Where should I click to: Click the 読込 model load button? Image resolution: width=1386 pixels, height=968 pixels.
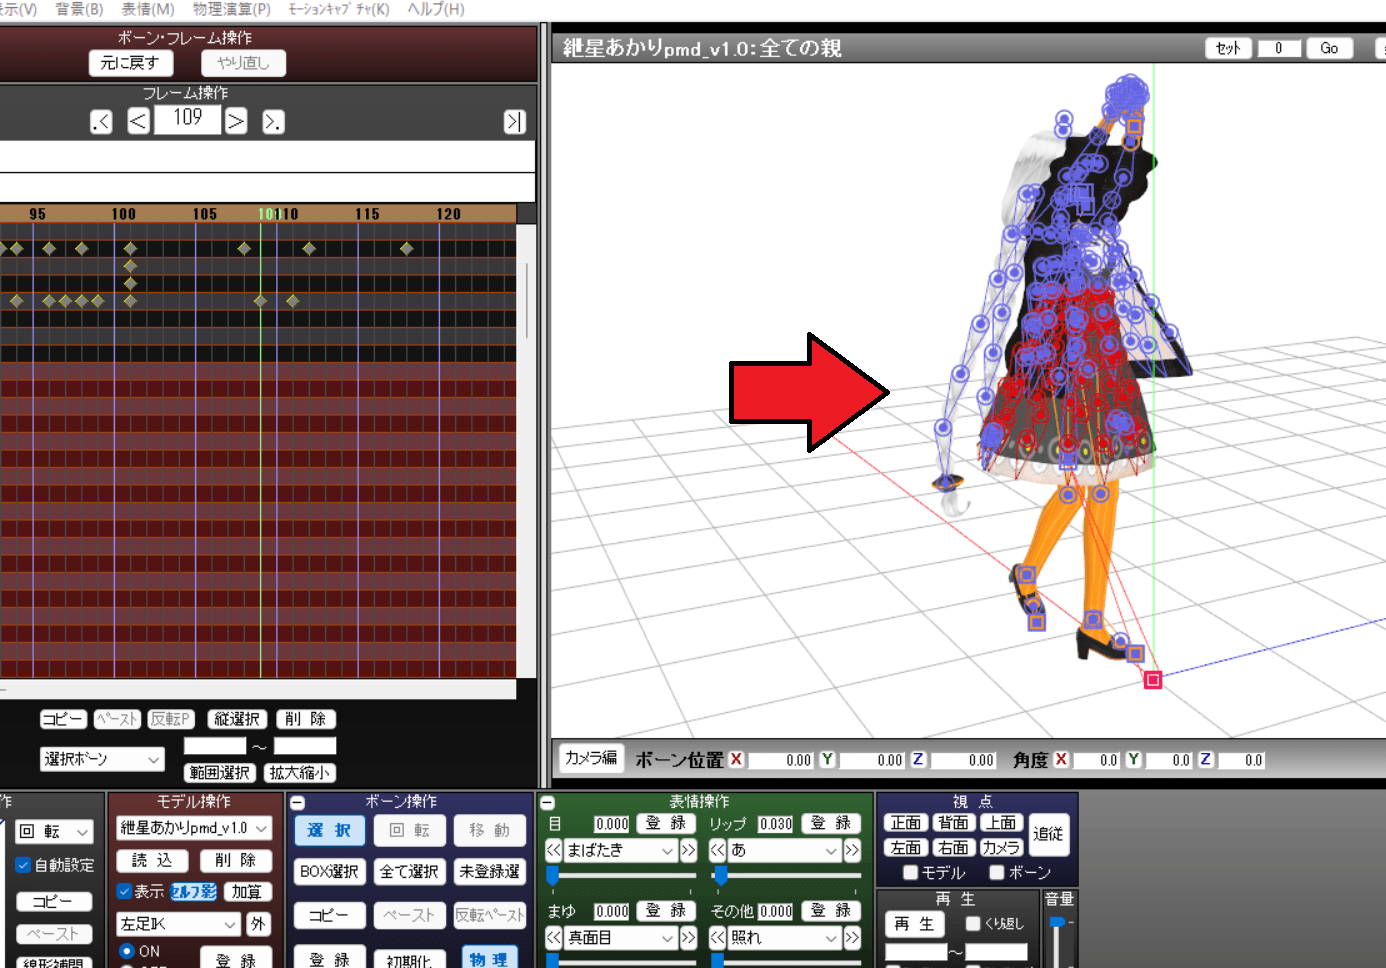[153, 861]
